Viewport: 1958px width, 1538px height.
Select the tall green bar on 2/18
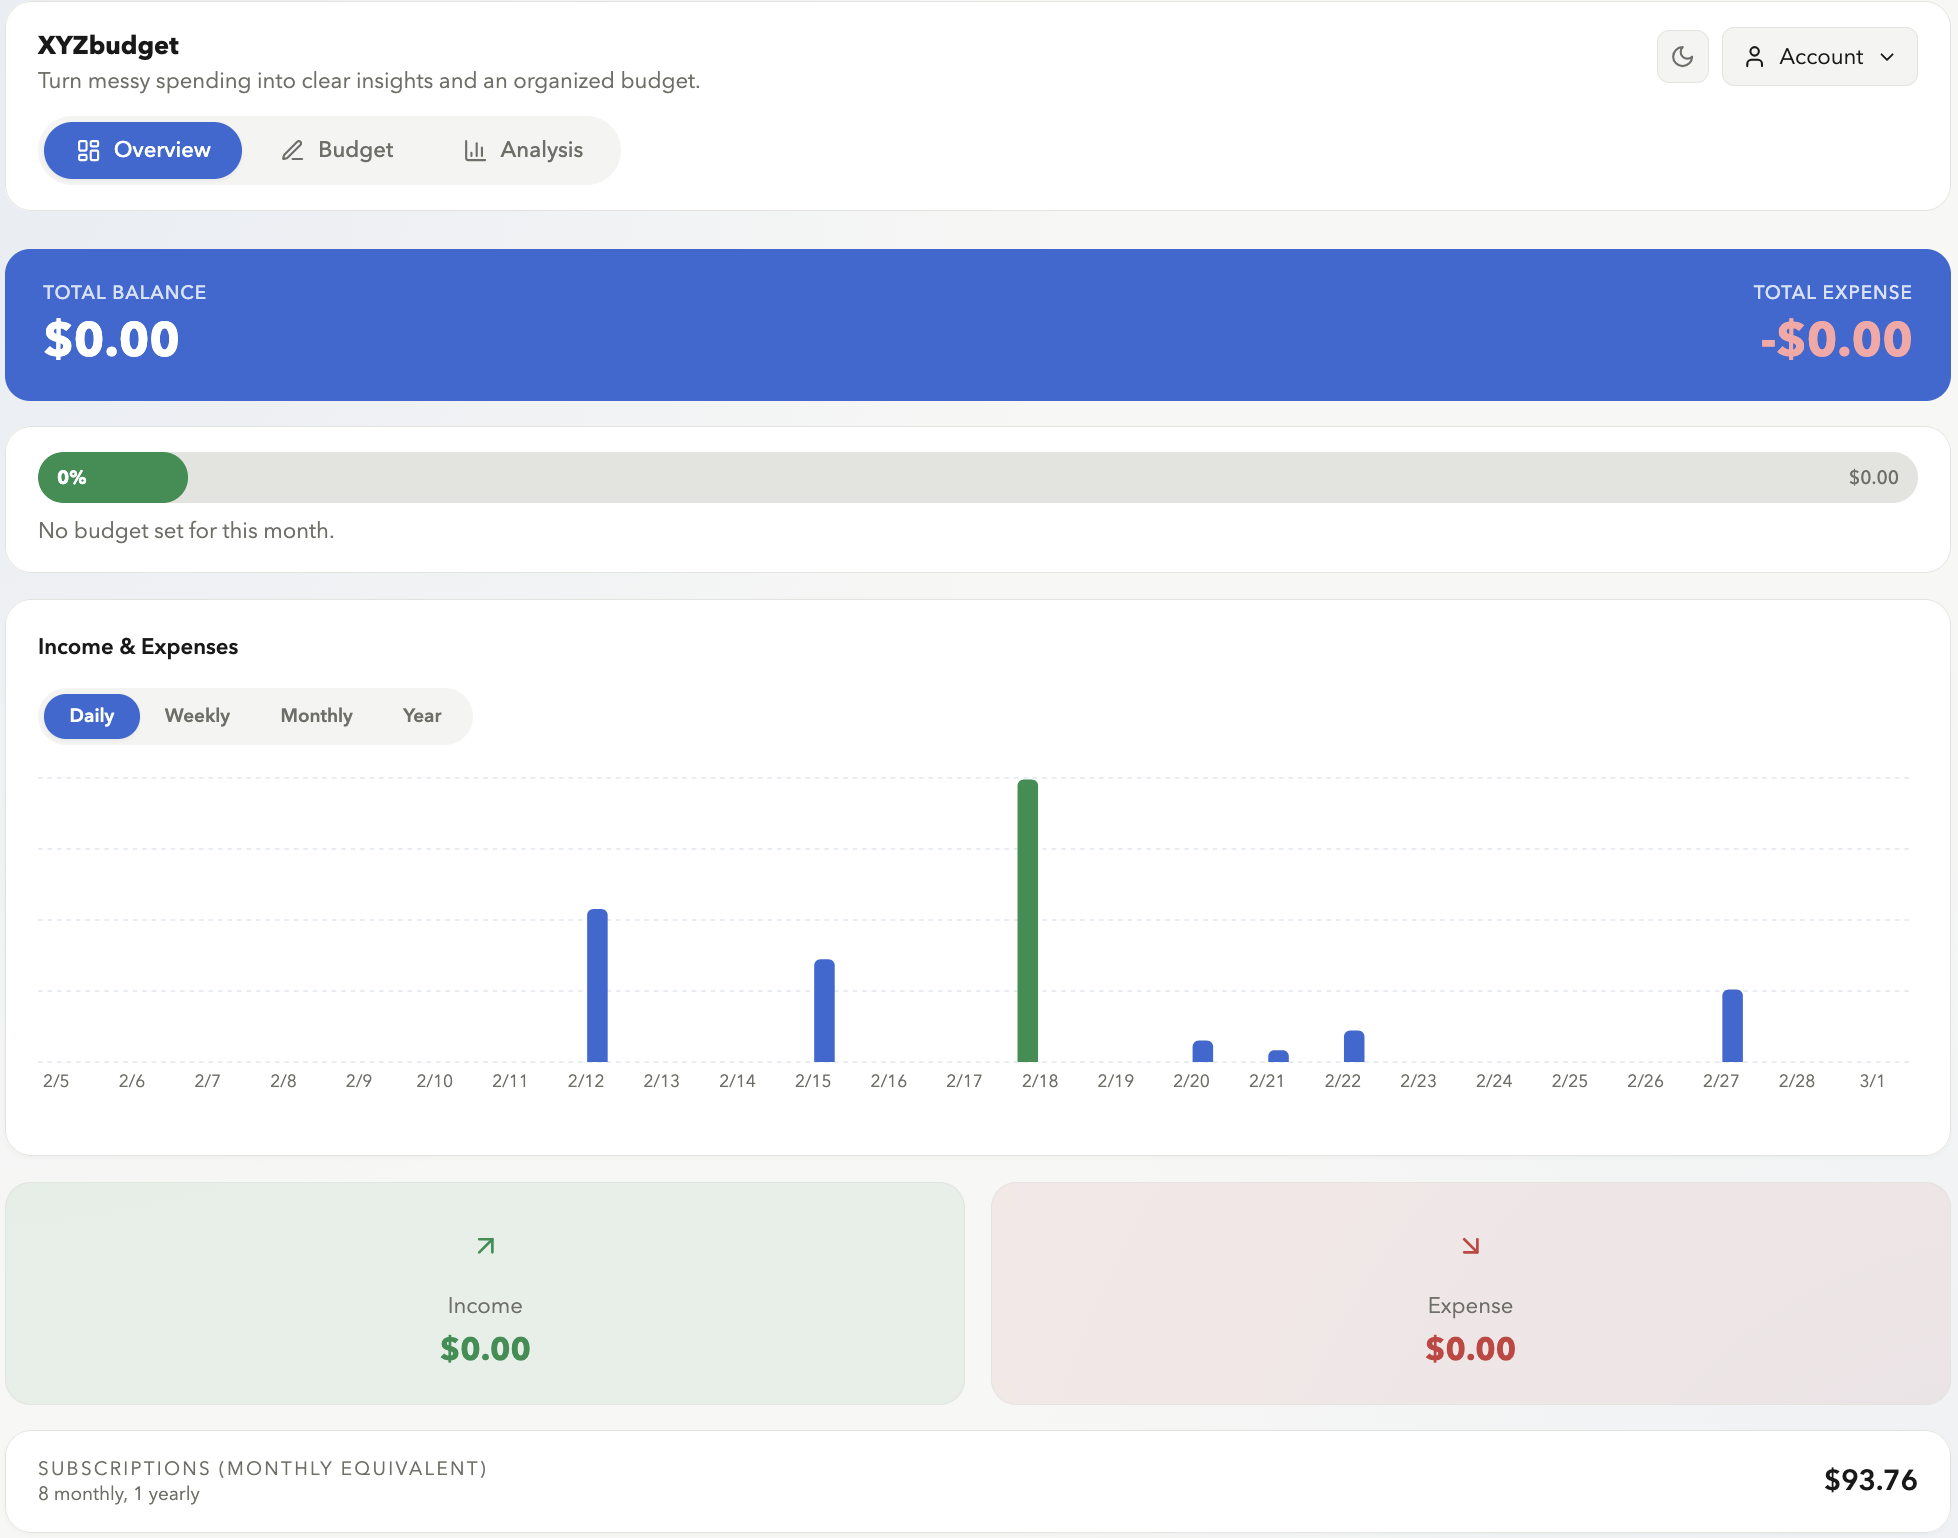coord(1029,920)
